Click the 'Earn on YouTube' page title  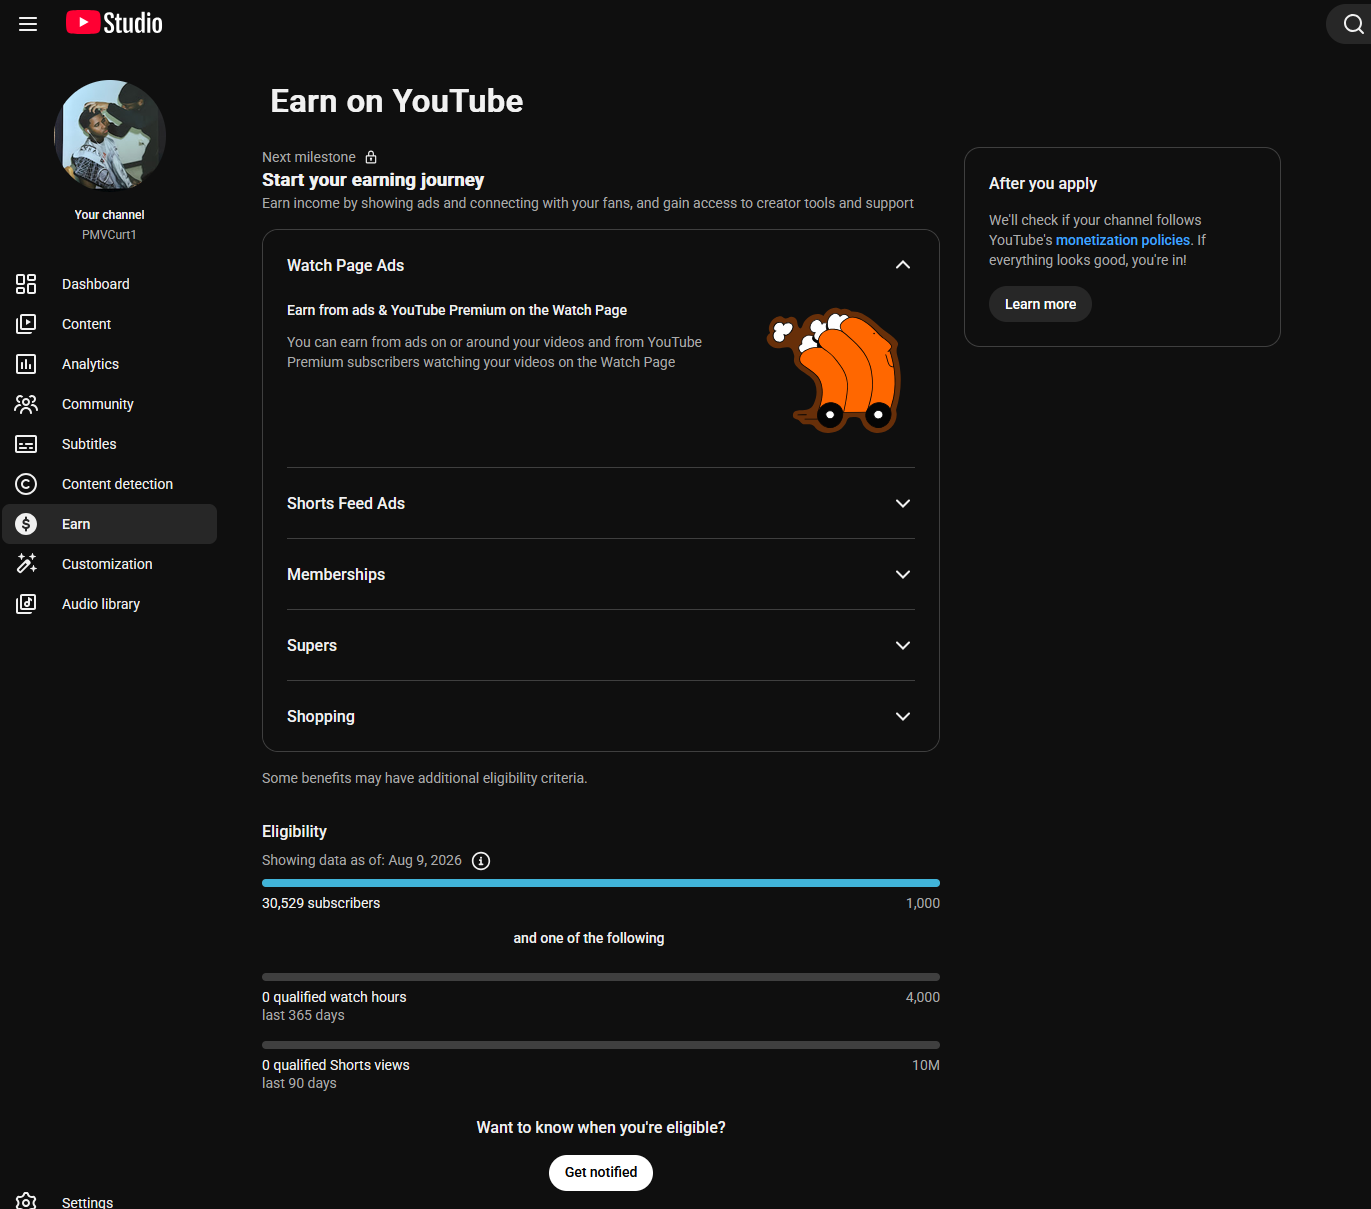click(x=397, y=101)
